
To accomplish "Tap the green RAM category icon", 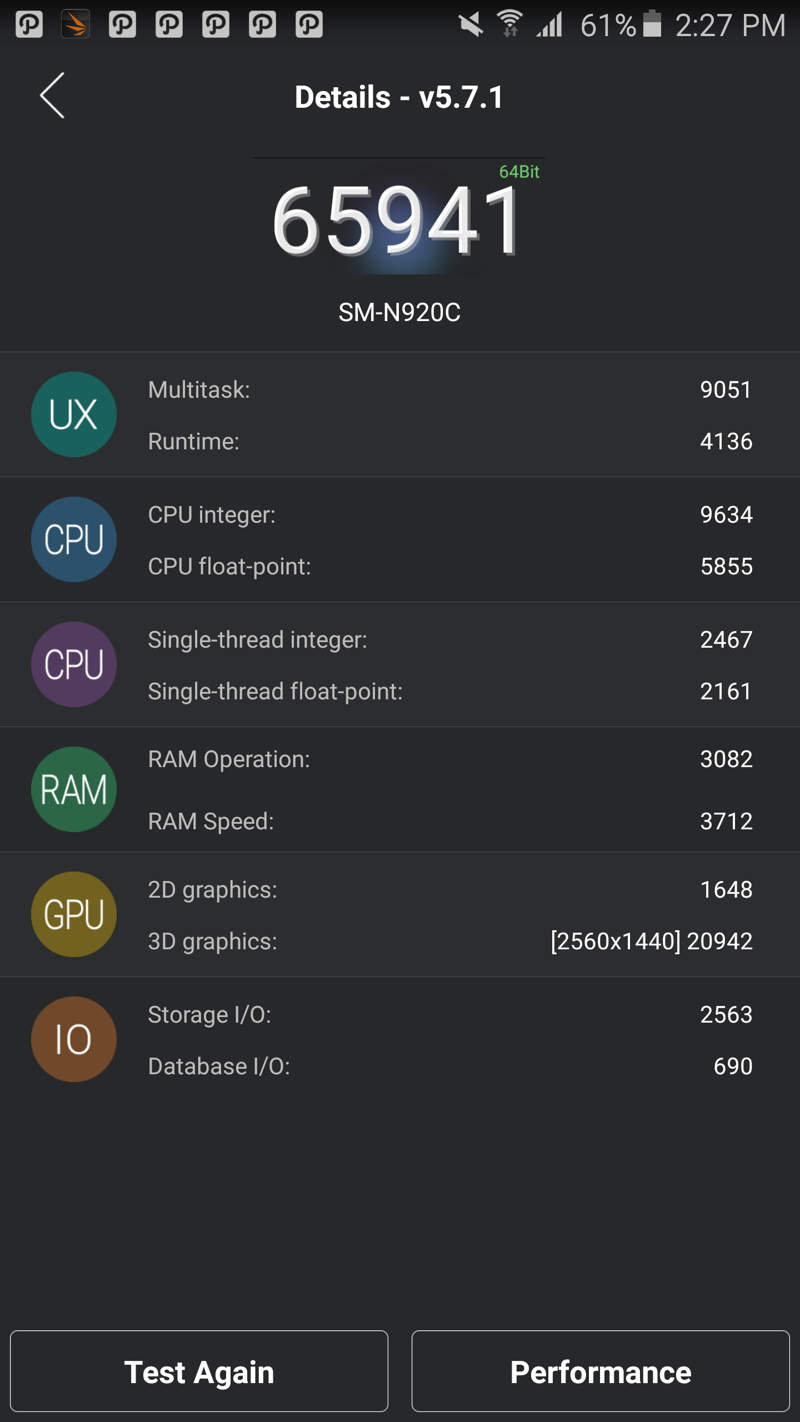I will tap(74, 789).
